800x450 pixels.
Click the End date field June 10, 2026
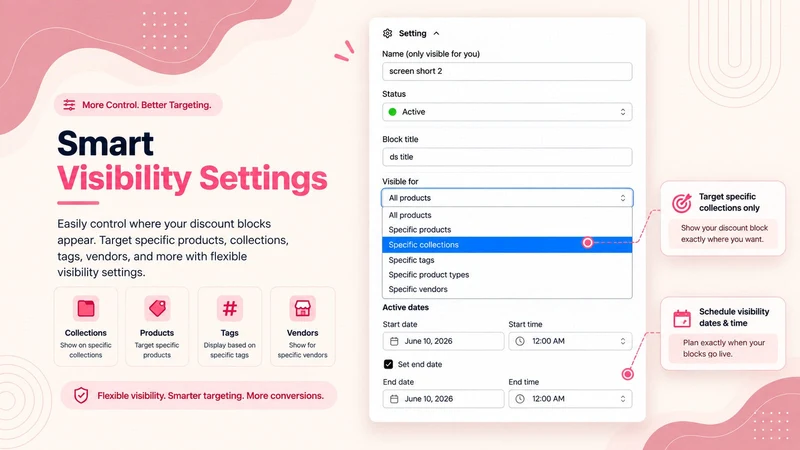(x=443, y=399)
